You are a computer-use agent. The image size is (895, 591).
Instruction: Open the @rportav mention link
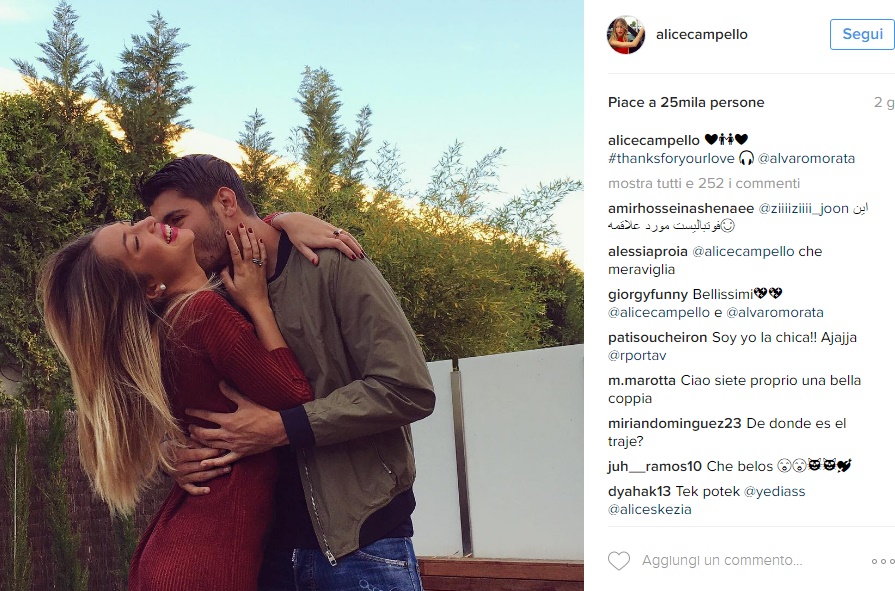637,355
